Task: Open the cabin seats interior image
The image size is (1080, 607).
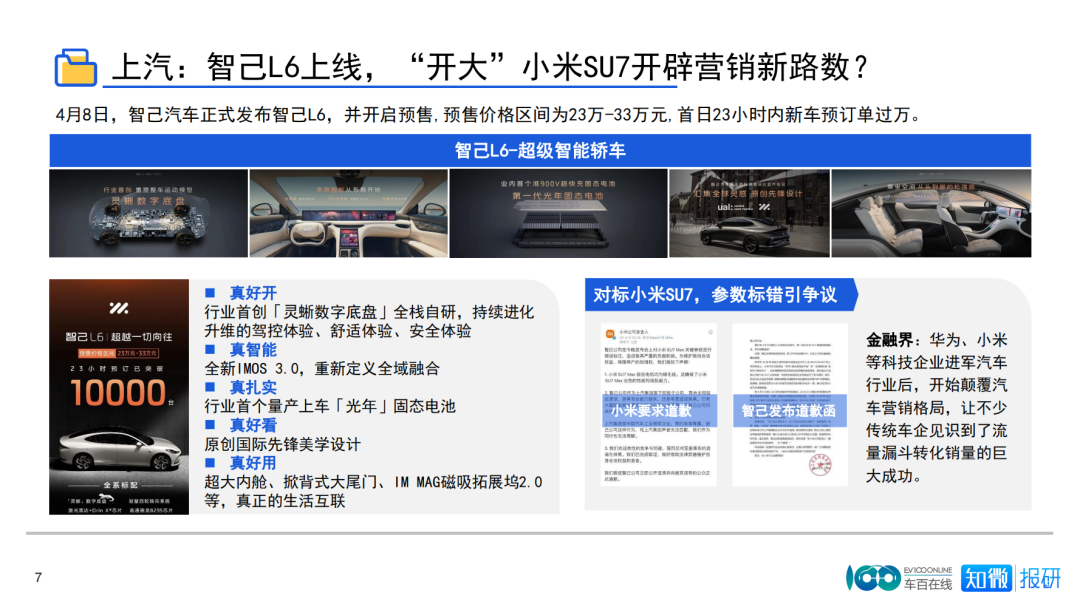Action: [x=931, y=214]
